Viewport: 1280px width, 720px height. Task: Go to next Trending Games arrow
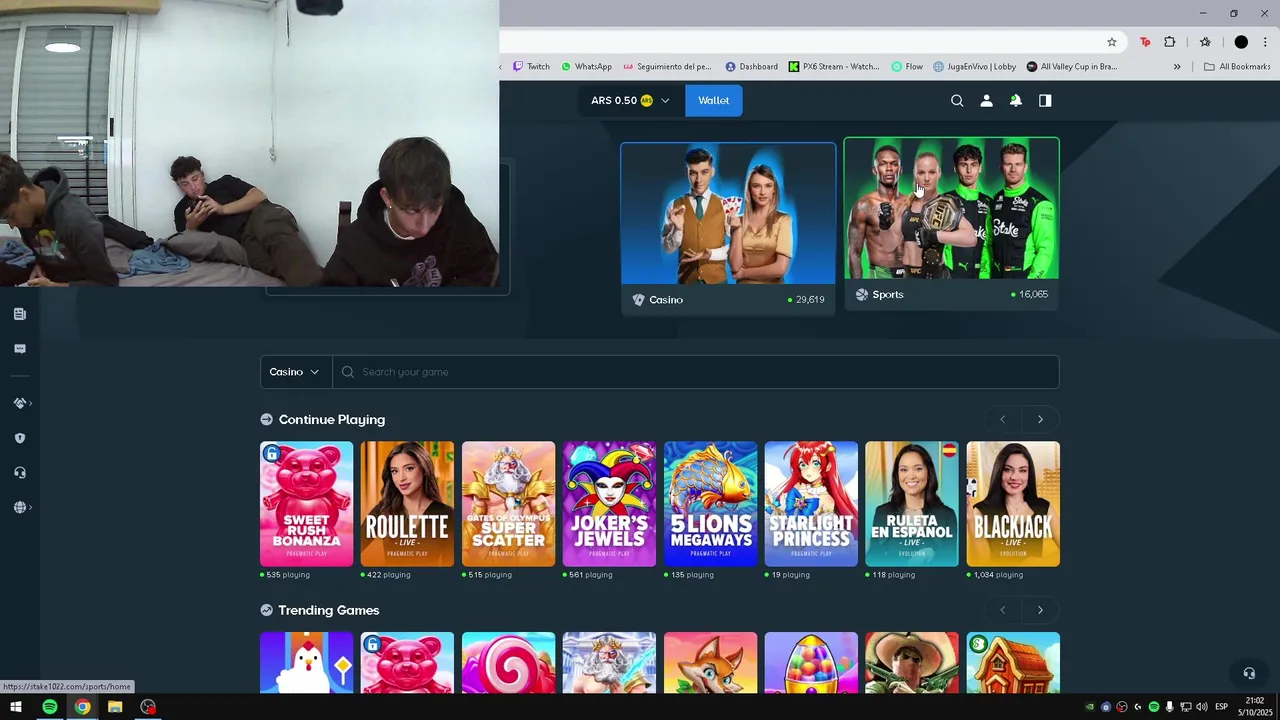tap(1040, 610)
